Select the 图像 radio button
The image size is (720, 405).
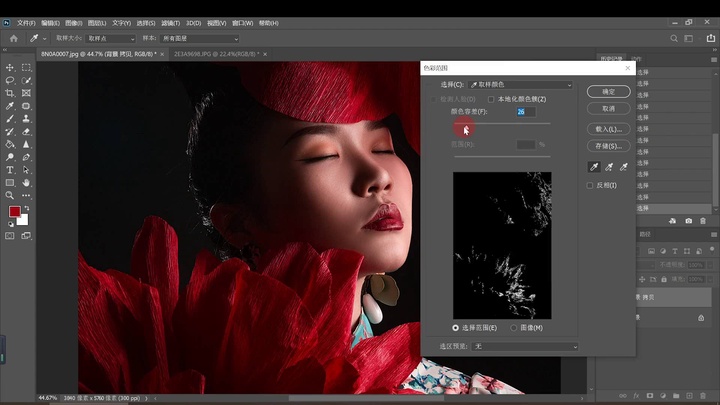tap(515, 328)
